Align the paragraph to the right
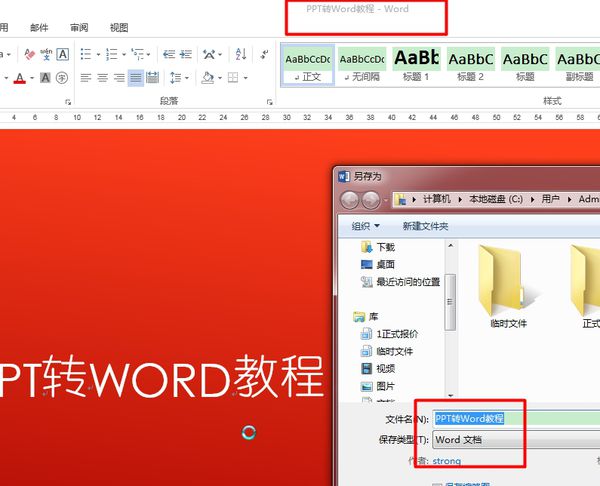This screenshot has width=600, height=486. [119, 78]
